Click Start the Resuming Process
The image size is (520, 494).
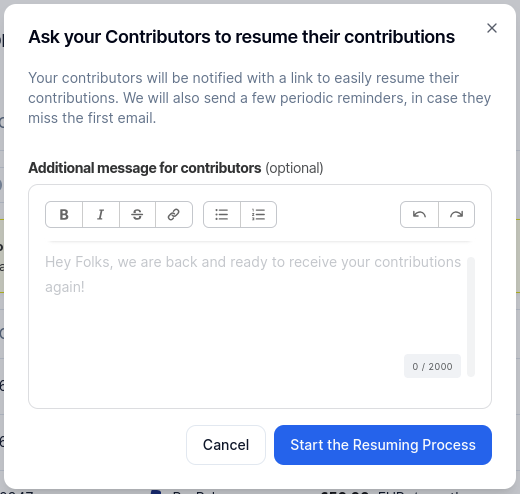383,445
